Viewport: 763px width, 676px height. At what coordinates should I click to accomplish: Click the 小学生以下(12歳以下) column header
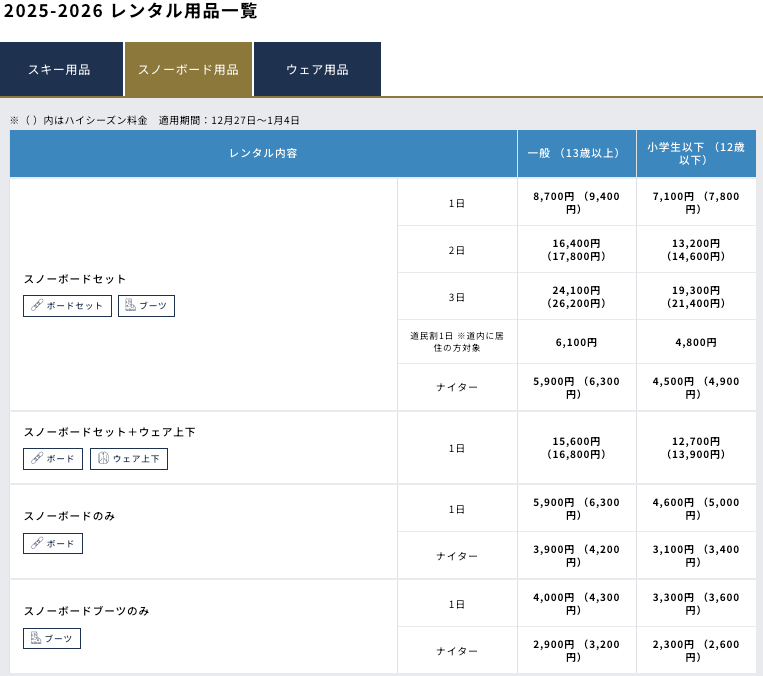696,153
